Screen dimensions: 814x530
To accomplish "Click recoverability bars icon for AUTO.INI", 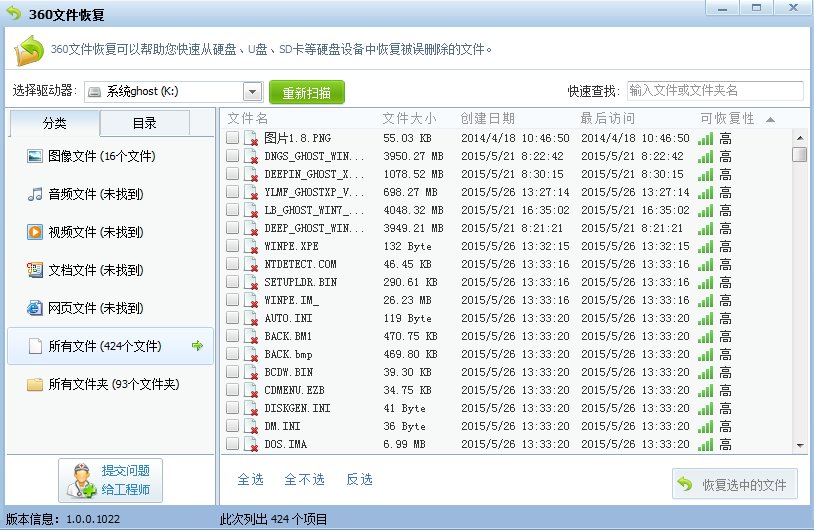I will (x=706, y=318).
